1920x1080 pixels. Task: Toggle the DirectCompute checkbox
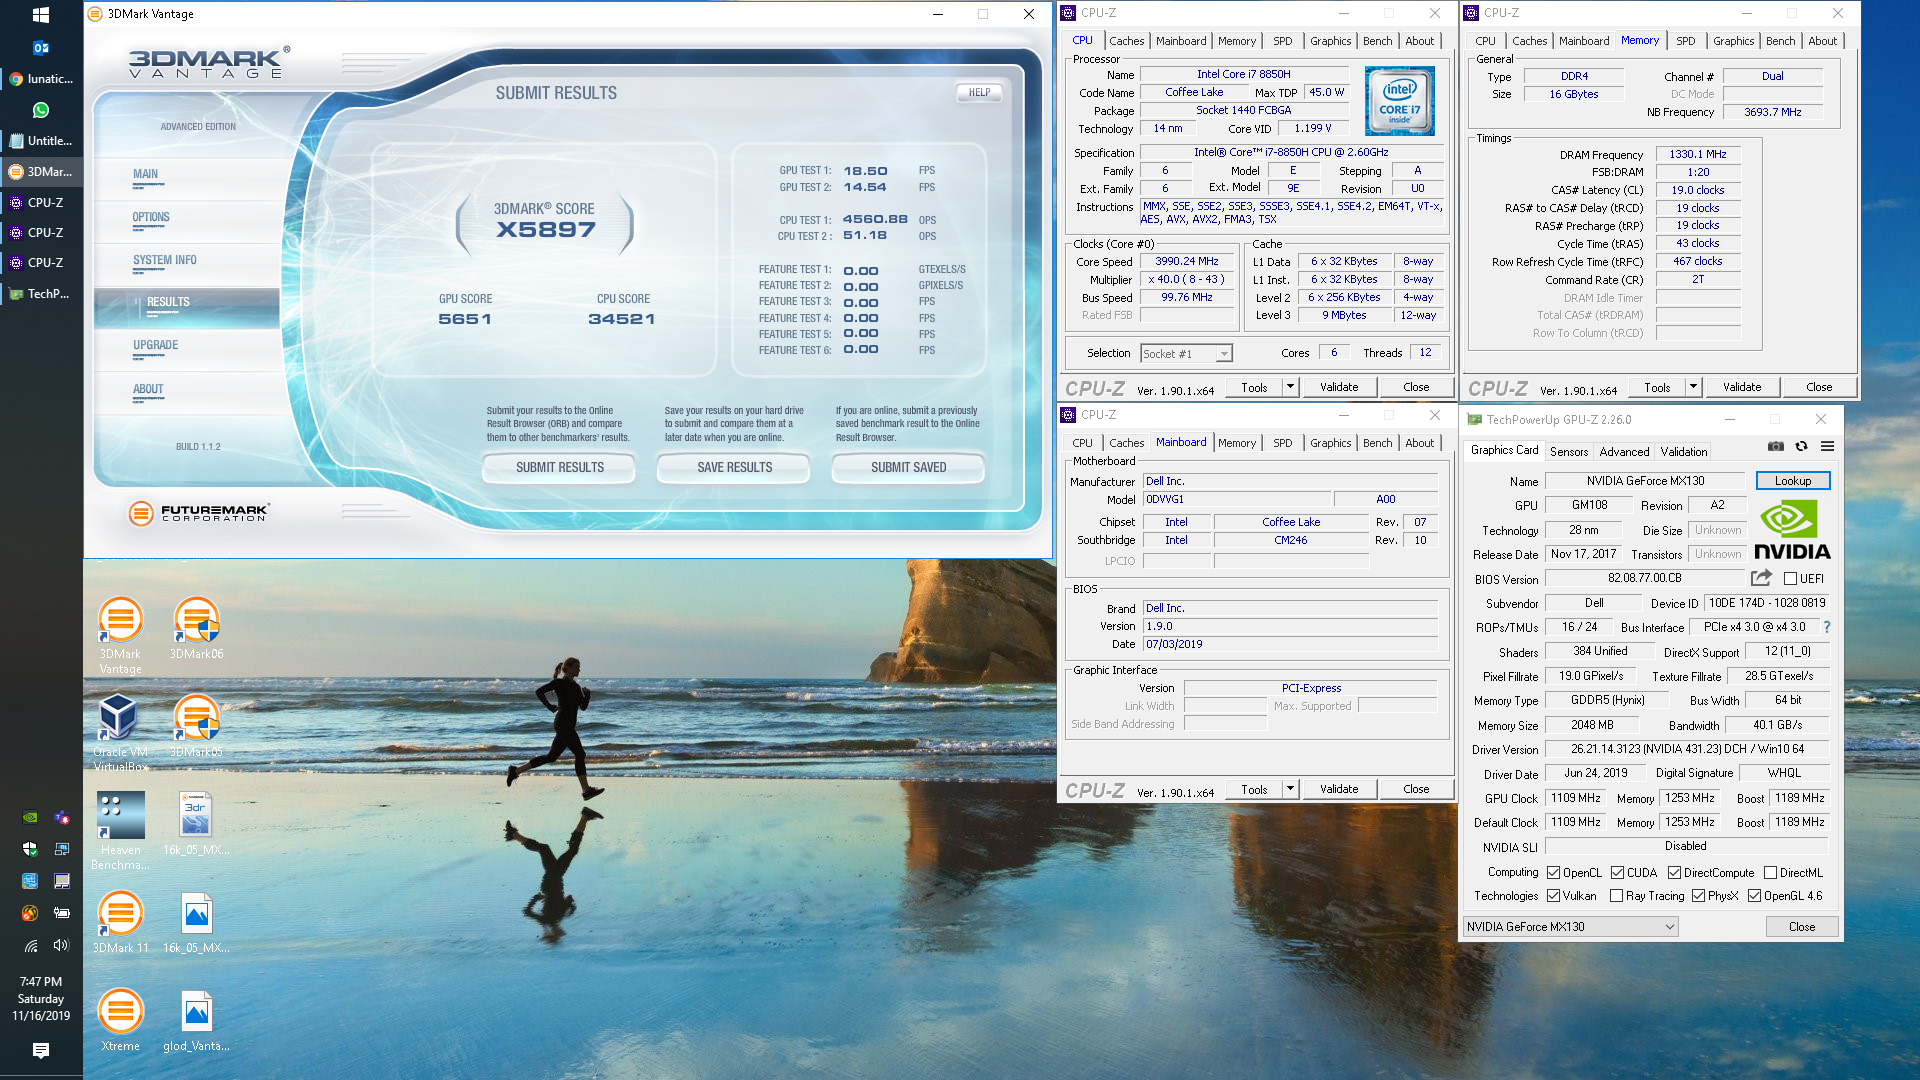click(1674, 873)
